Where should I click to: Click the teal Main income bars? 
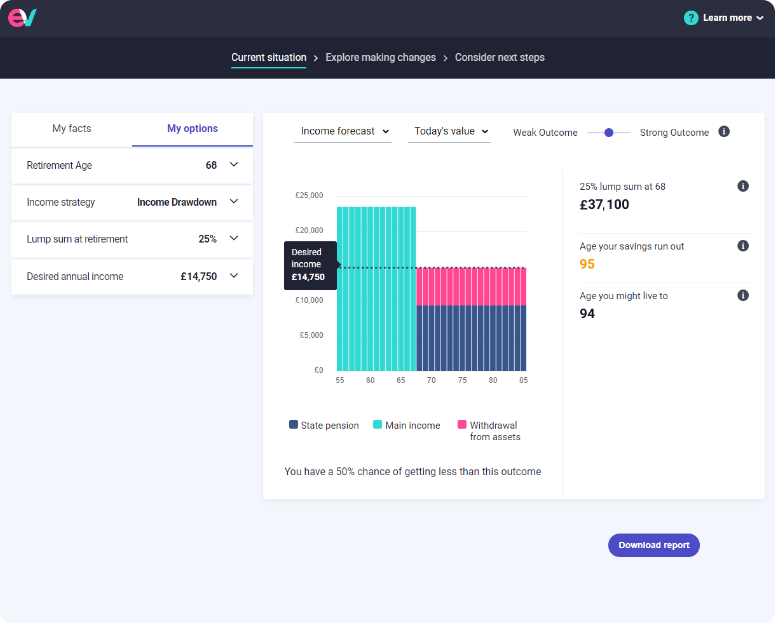[x=377, y=289]
